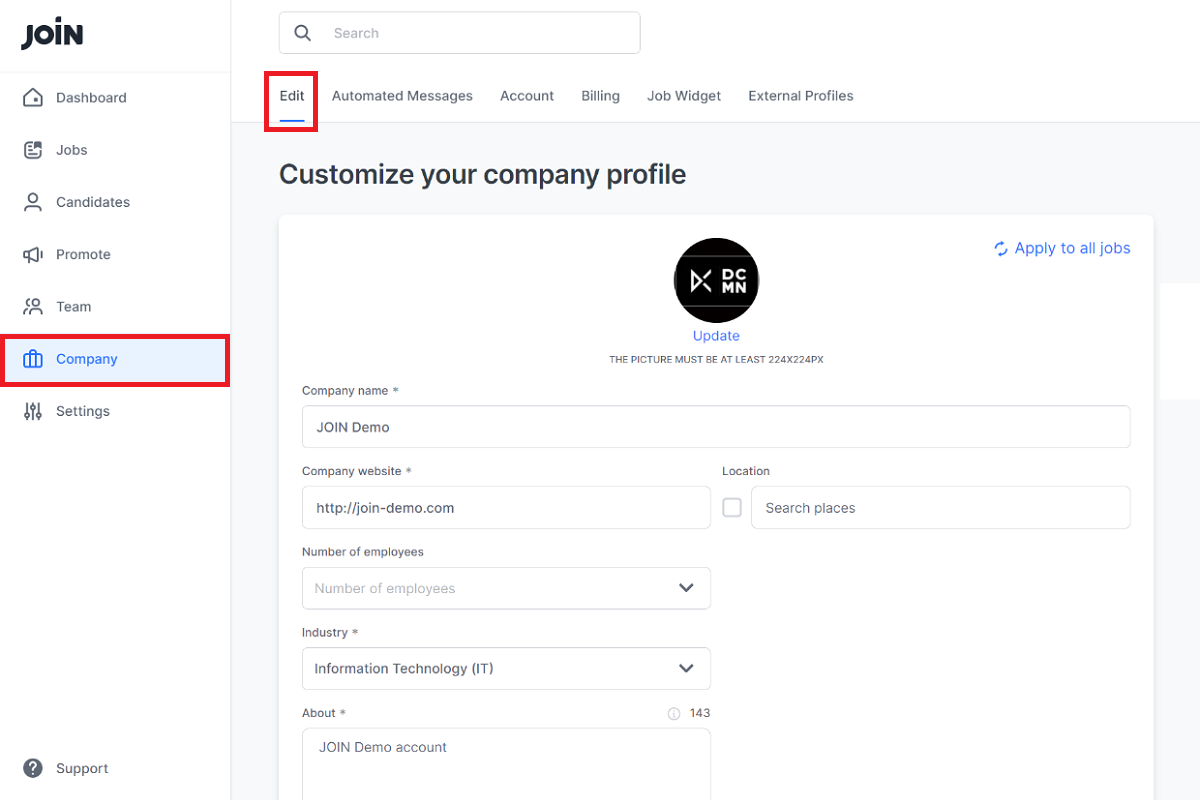Image resolution: width=1200 pixels, height=800 pixels.
Task: Click Apply to all jobs
Action: tap(1062, 248)
